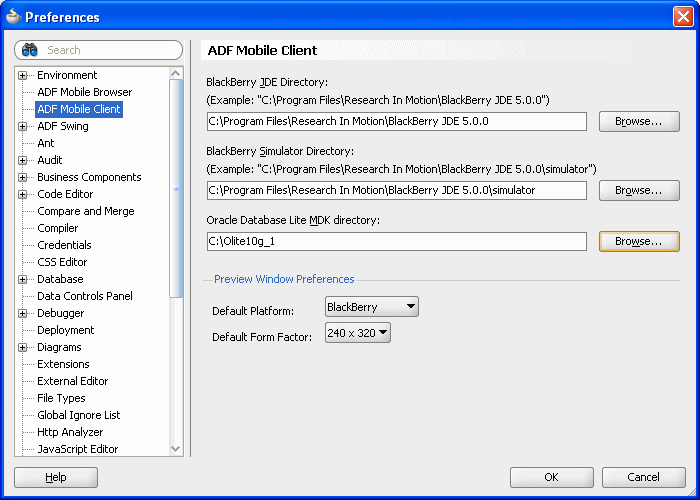Screen dimensions: 700x500
Task: Expand the Audit node
Action: pyautogui.click(x=22, y=160)
